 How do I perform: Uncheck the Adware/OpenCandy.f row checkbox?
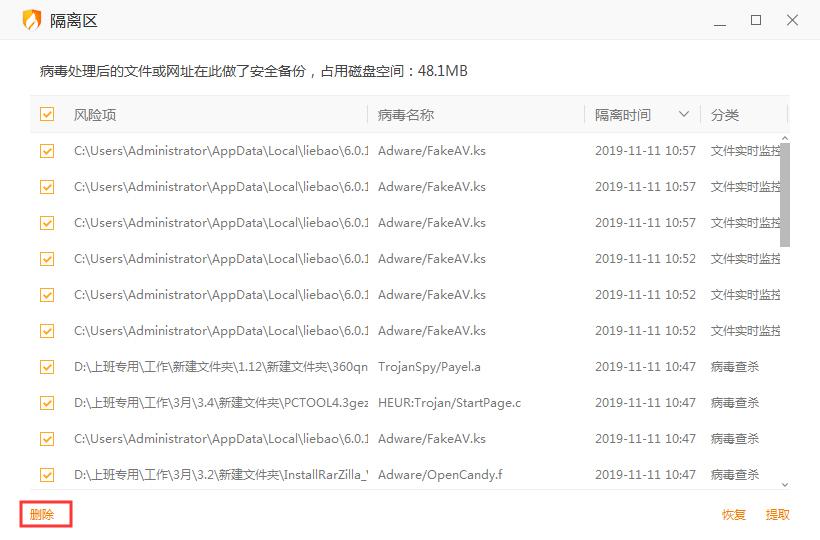point(47,475)
